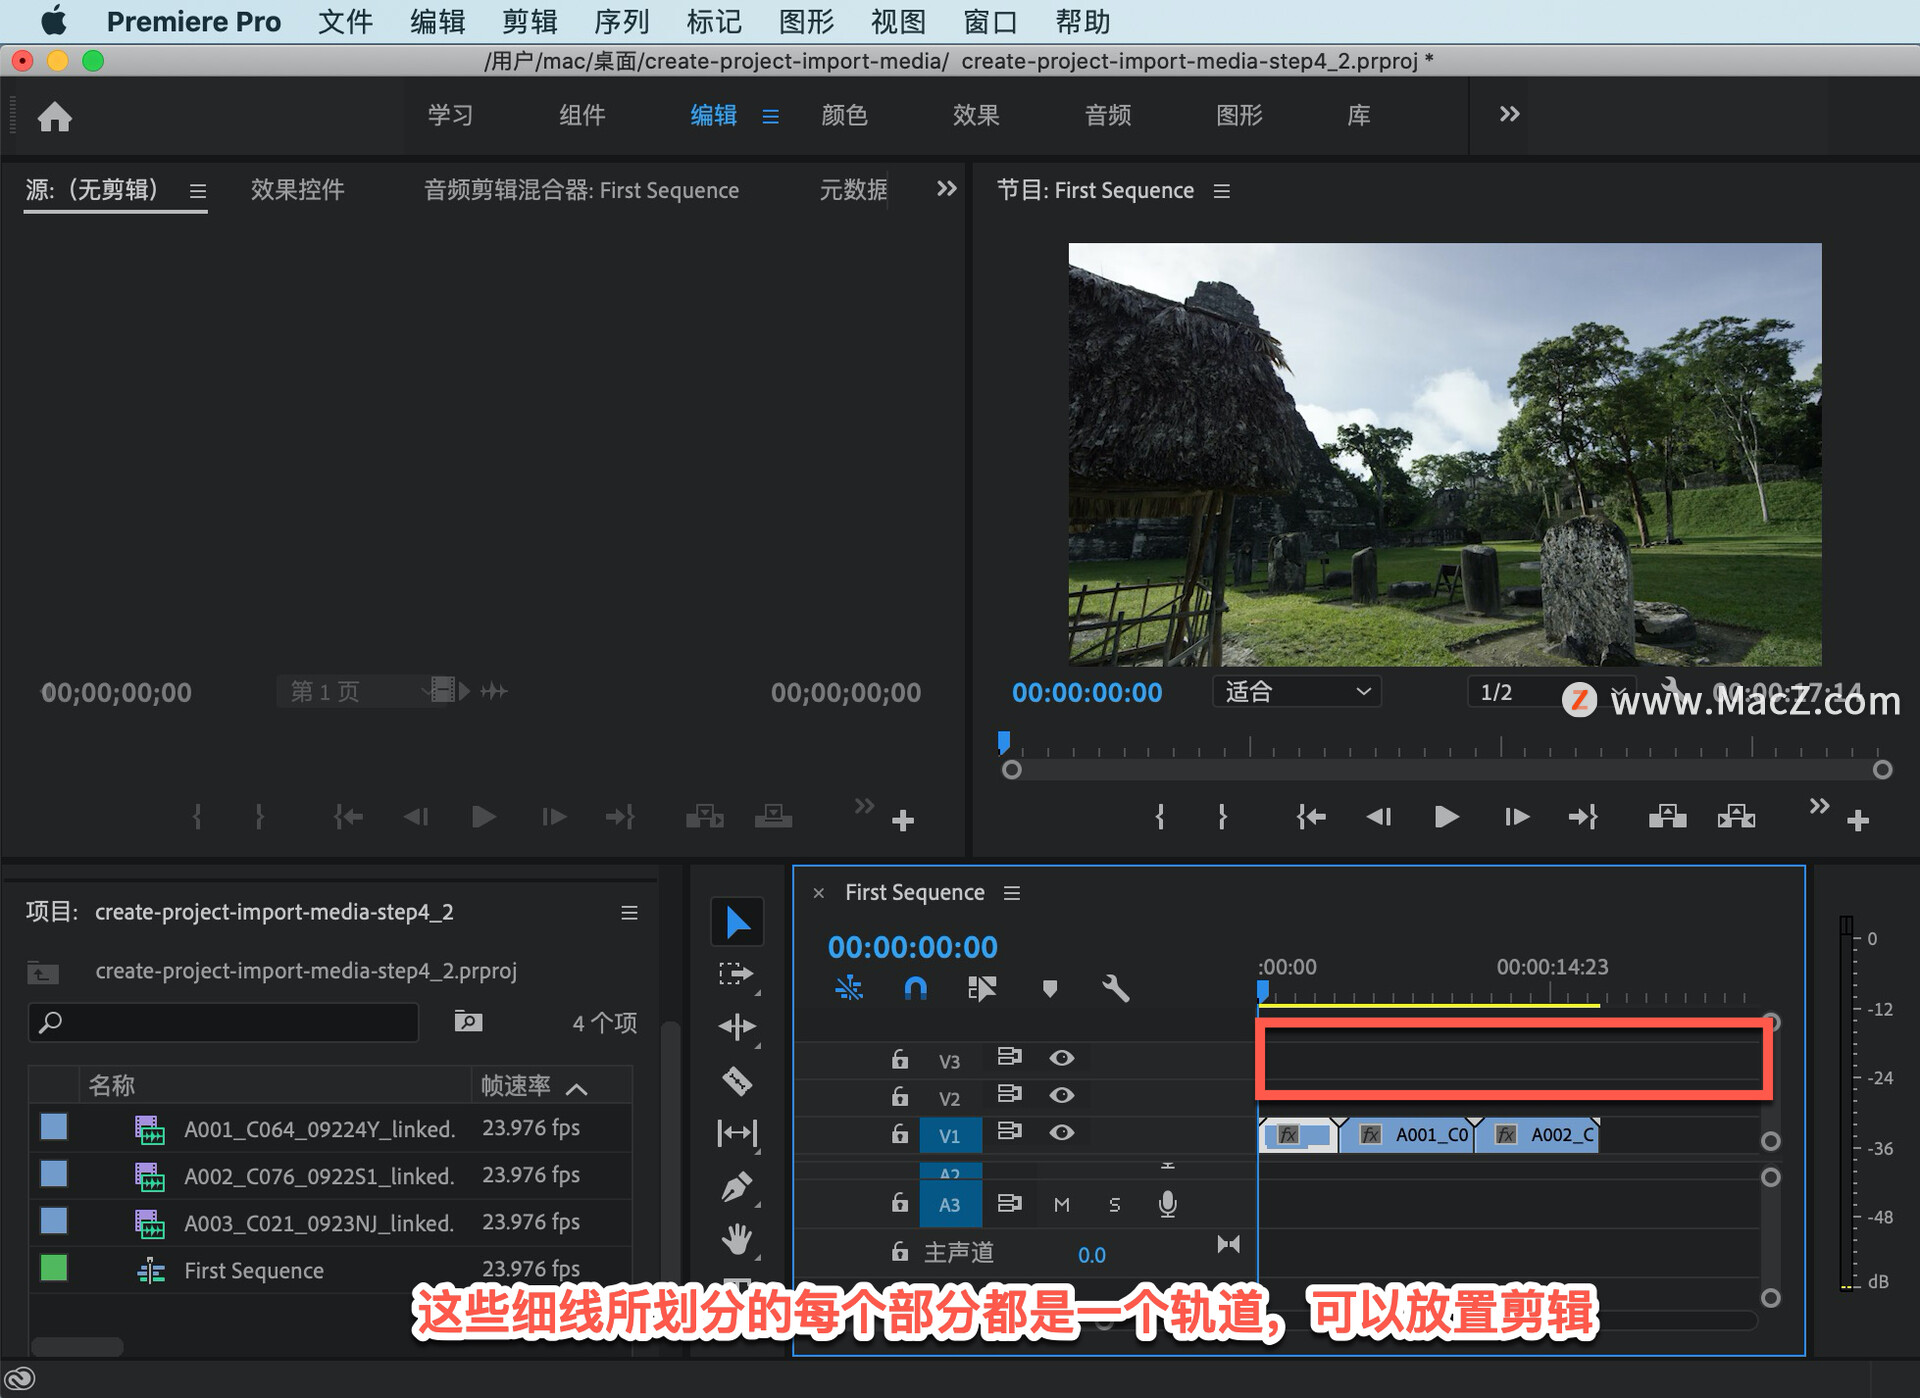Toggle the timeline Snap magnet icon

(915, 989)
